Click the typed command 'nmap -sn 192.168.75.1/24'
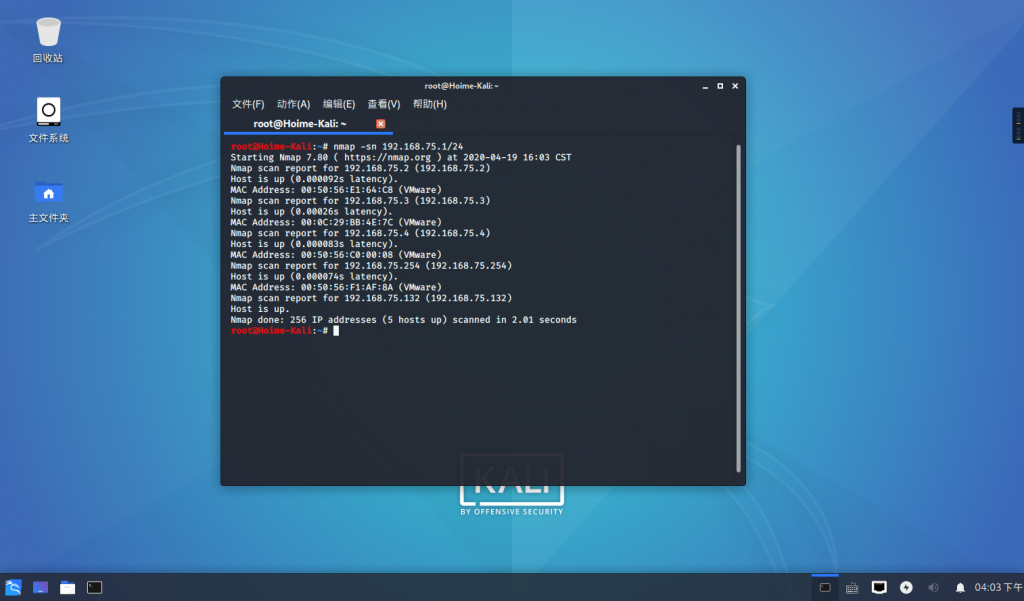The height and width of the screenshot is (601, 1024). point(398,146)
